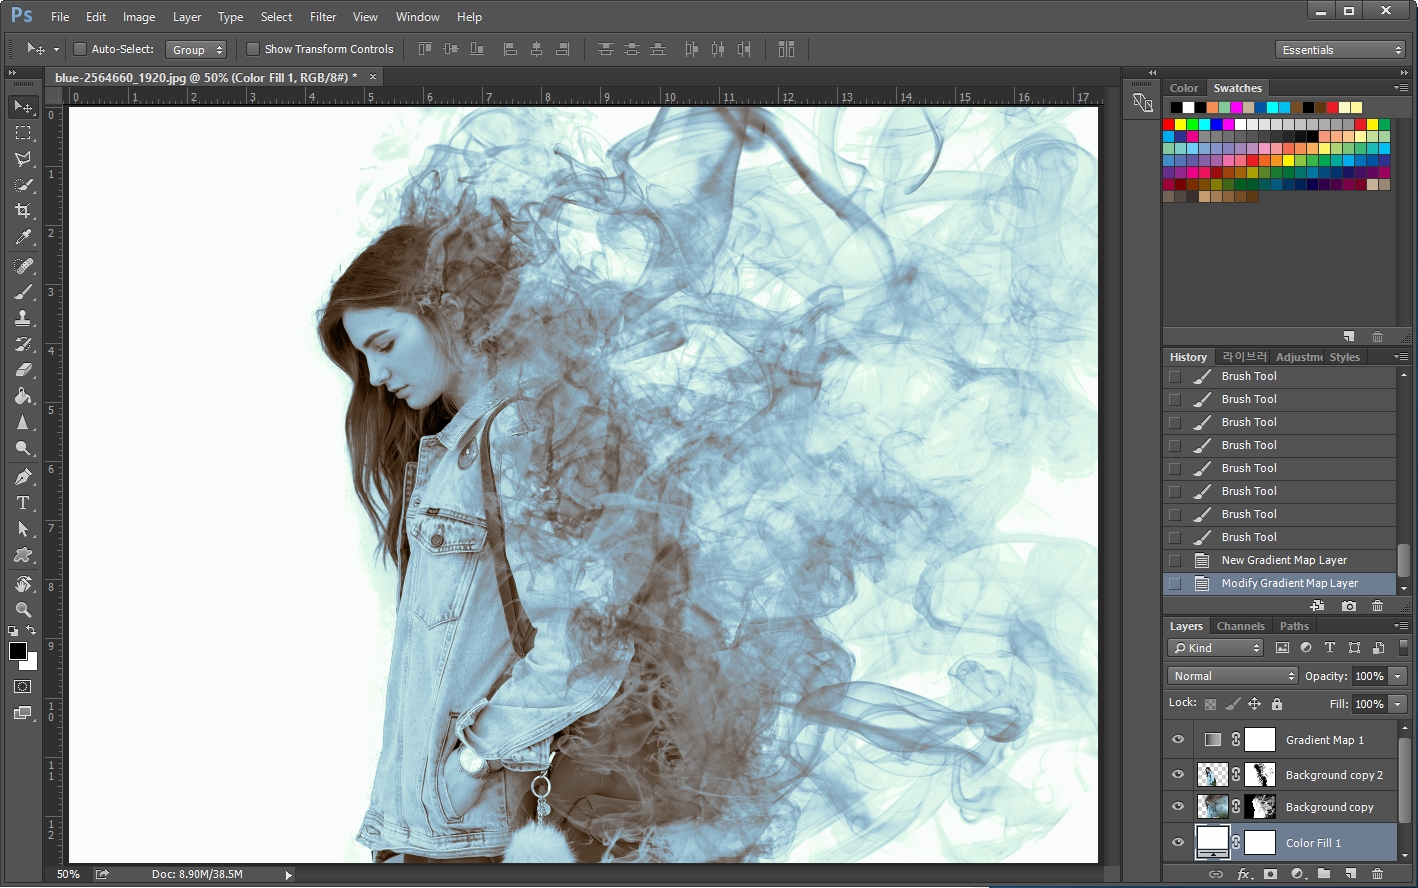Select the Pen tool
The height and width of the screenshot is (888, 1418).
[x=23, y=477]
